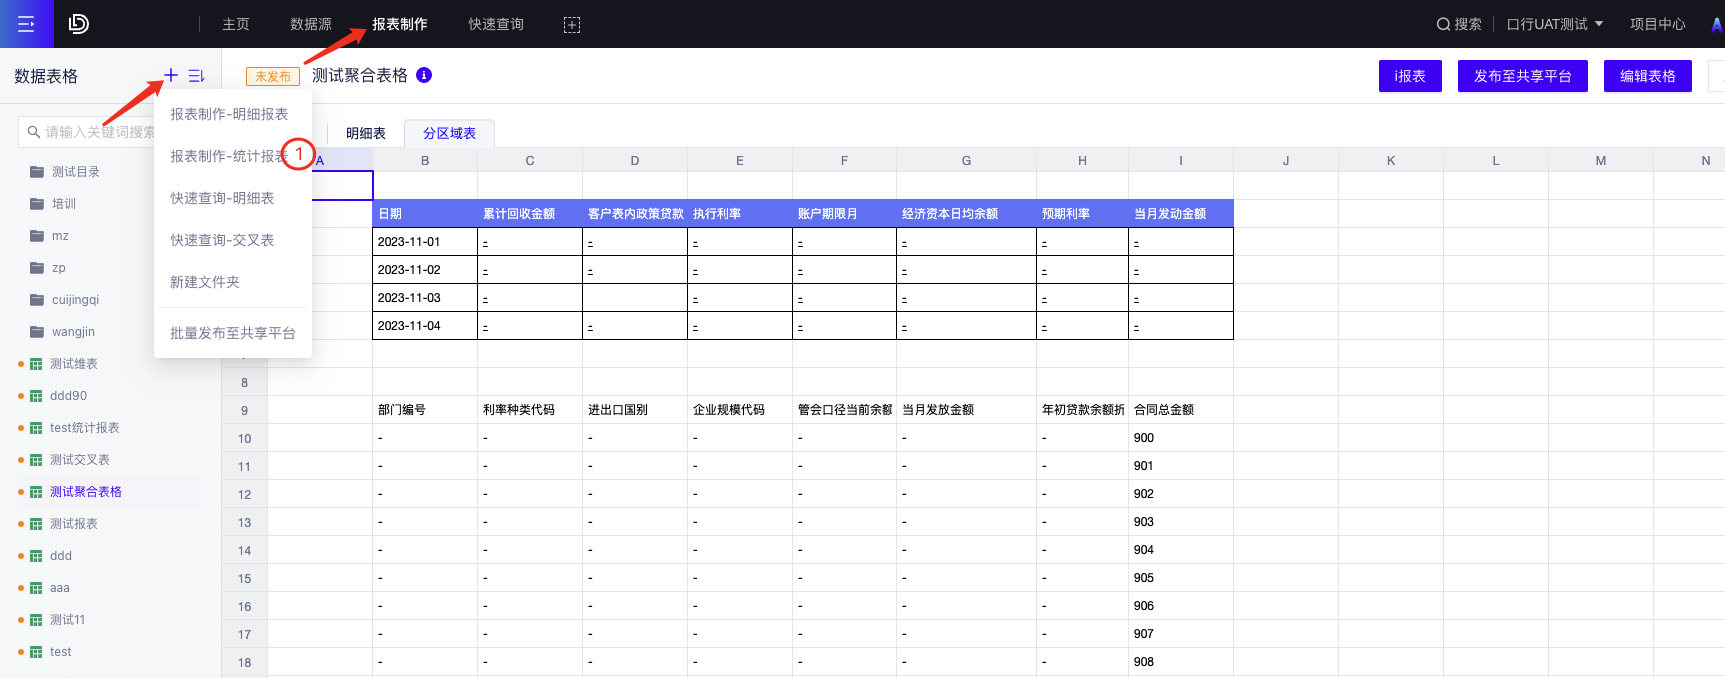Click the search magnifier icon 搜索
1725x678 pixels.
pos(1443,24)
